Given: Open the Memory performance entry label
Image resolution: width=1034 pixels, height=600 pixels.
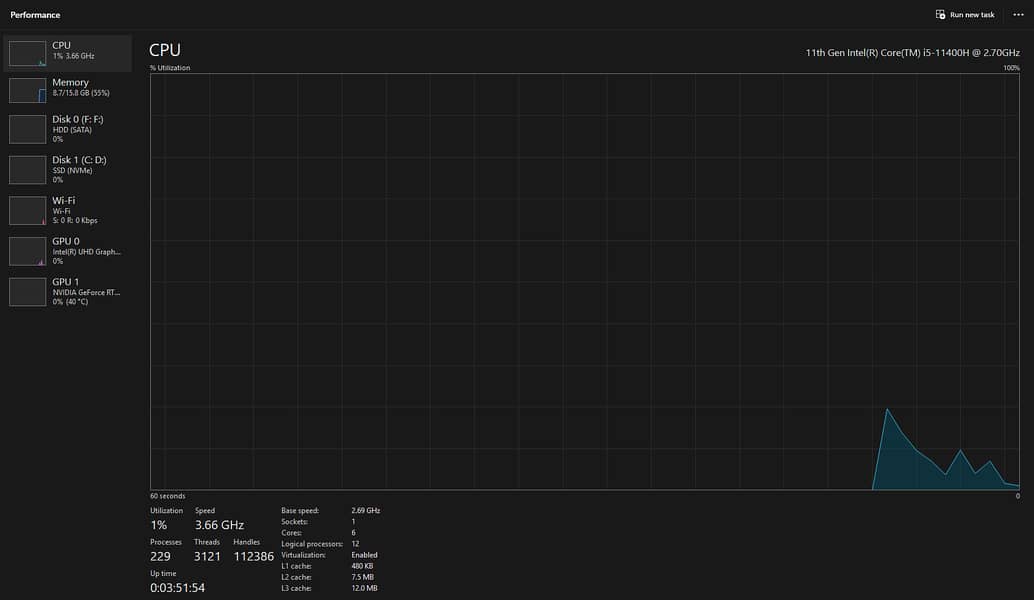Looking at the screenshot, I should (x=71, y=82).
